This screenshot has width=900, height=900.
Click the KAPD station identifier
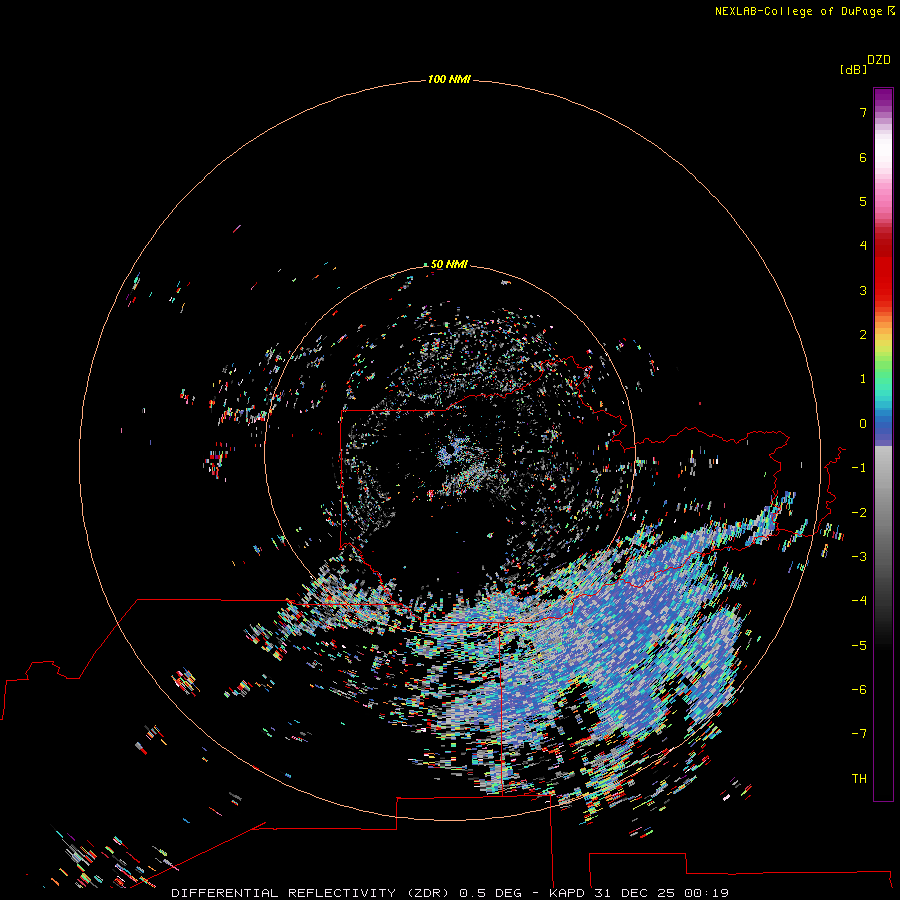(567, 893)
